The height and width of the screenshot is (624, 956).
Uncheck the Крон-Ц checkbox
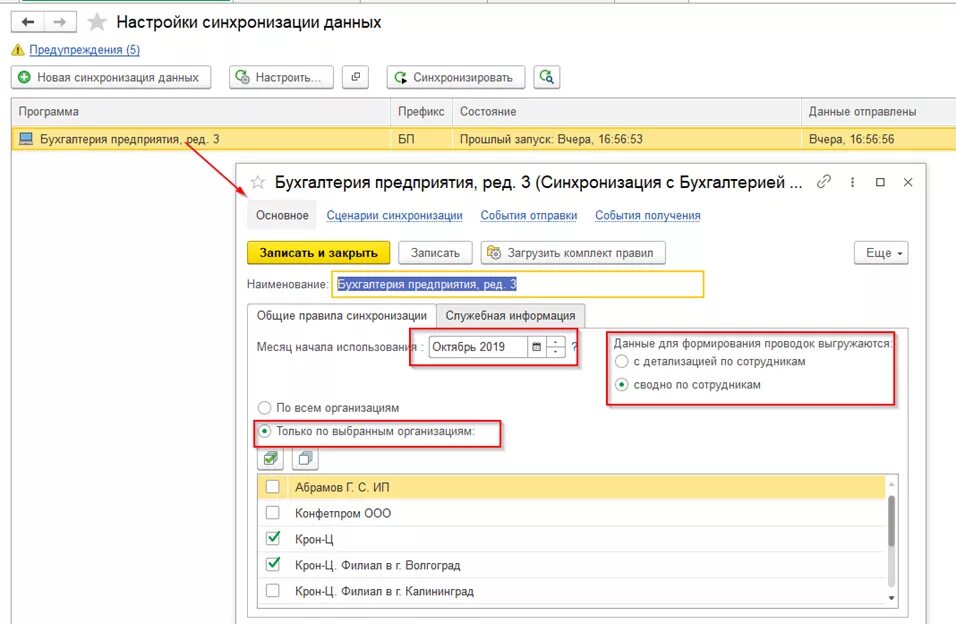coord(273,539)
